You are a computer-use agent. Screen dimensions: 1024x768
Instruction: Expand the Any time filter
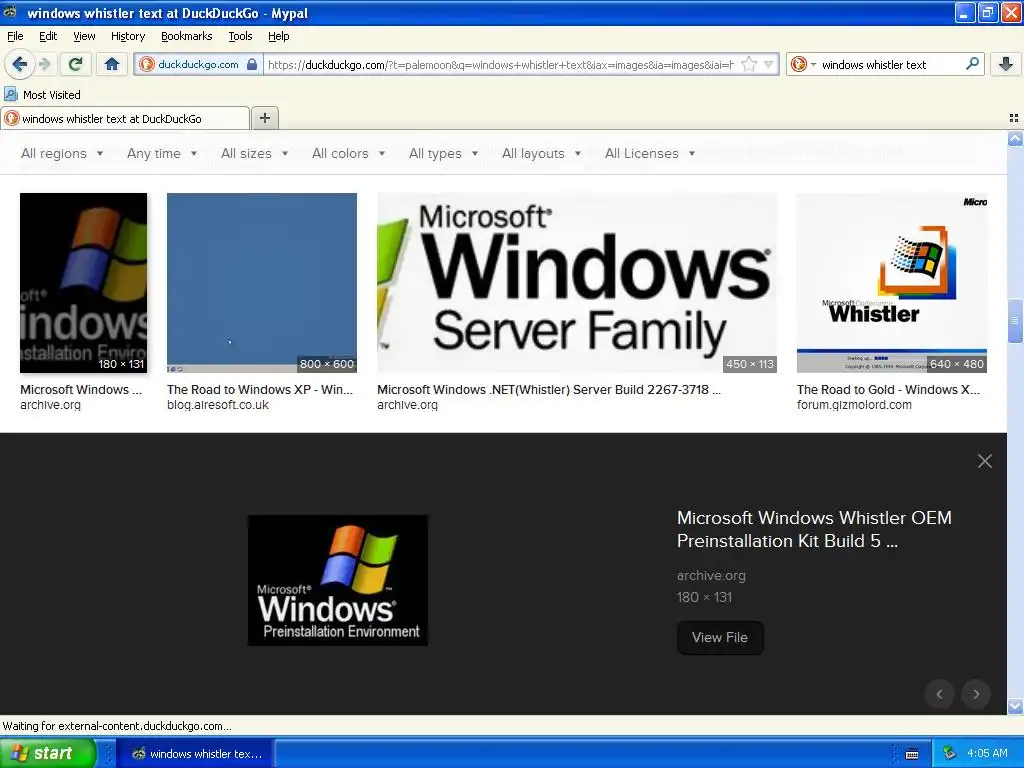[x=162, y=153]
